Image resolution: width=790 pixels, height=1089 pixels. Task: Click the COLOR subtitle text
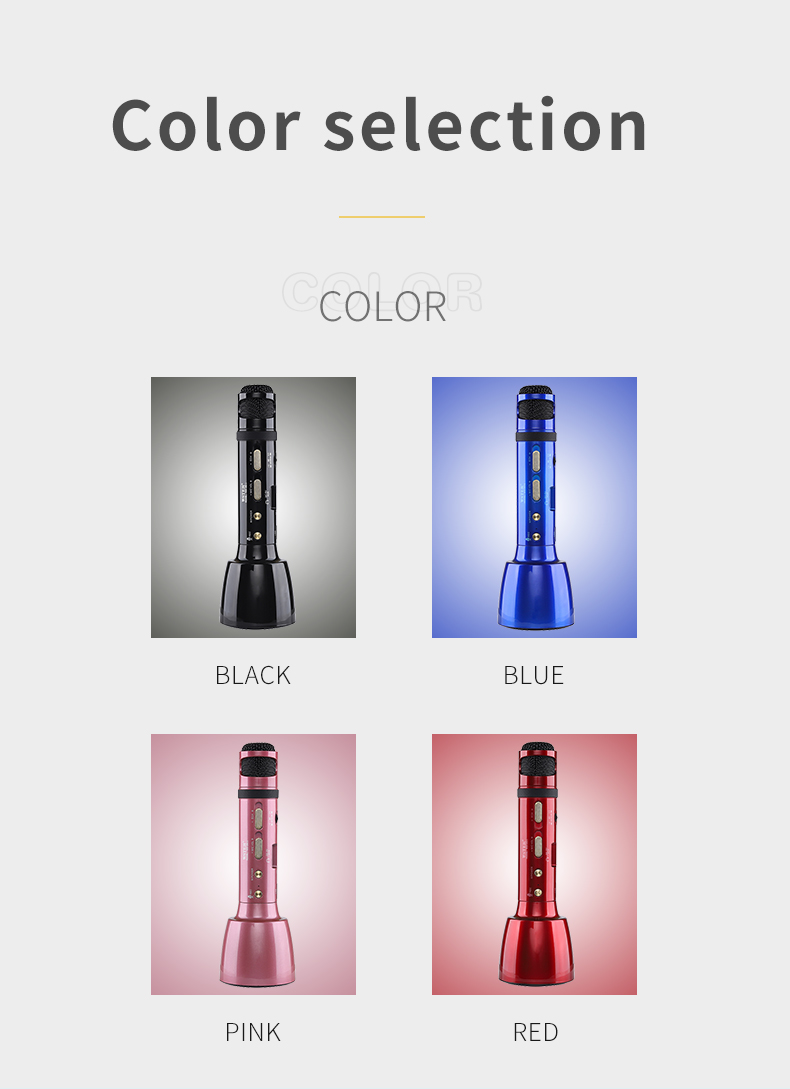click(x=383, y=306)
